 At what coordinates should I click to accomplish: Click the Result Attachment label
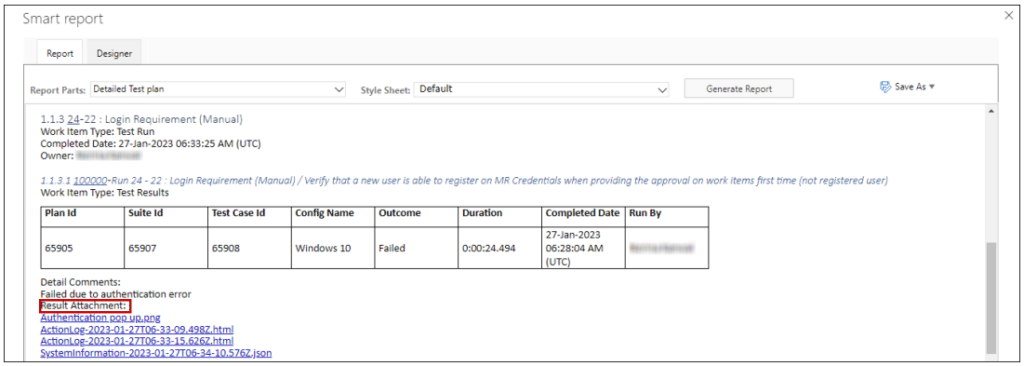(84, 306)
